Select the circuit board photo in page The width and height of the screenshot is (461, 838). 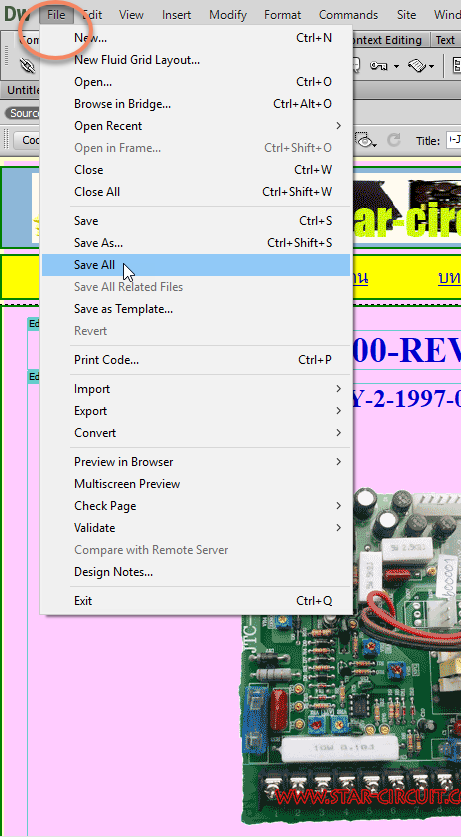tap(350, 655)
